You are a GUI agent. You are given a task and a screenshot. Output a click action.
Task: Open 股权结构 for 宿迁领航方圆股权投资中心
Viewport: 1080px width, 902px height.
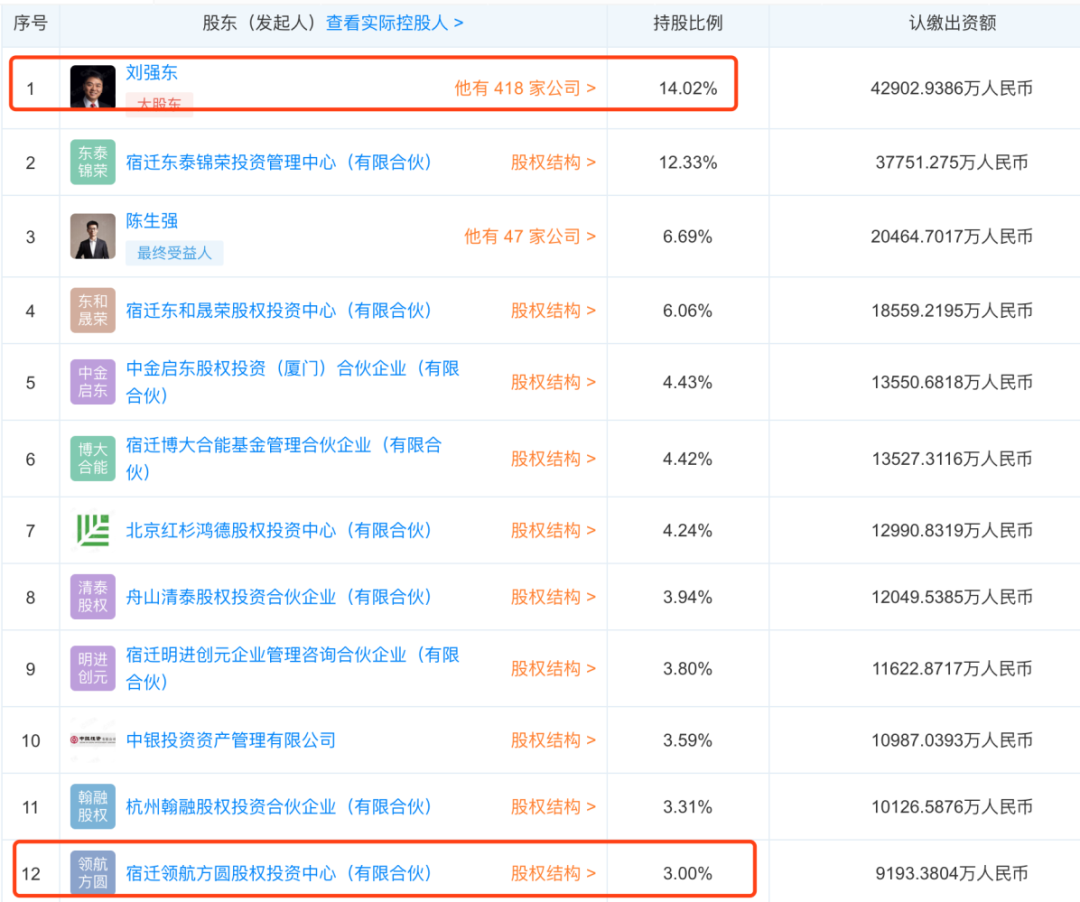coord(553,874)
